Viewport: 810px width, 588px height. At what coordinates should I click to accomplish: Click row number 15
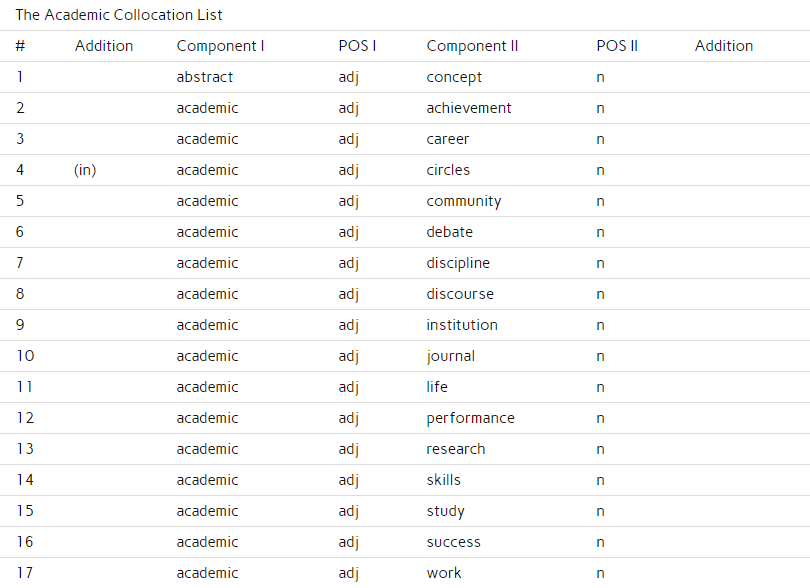(x=25, y=511)
